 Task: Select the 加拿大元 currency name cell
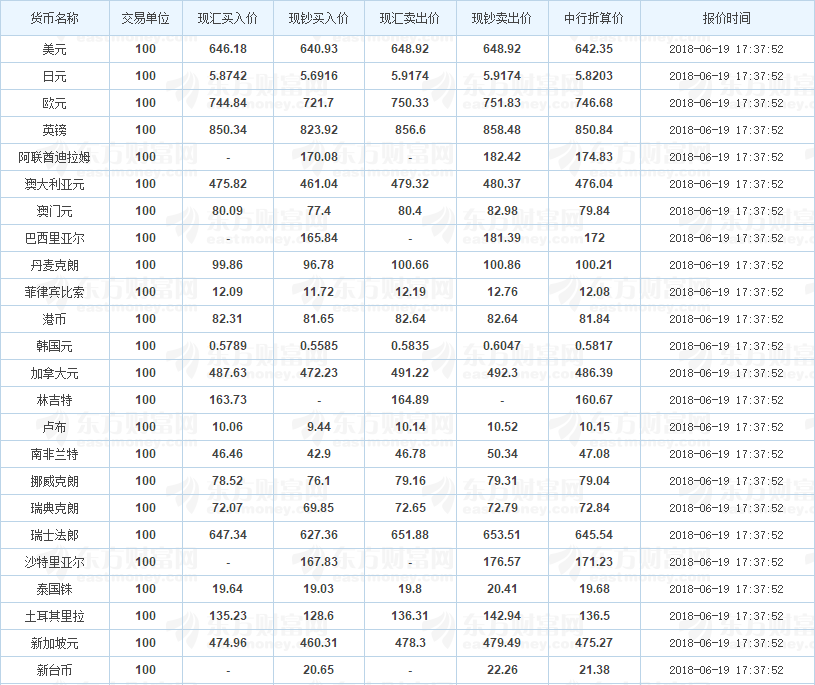[x=55, y=374]
